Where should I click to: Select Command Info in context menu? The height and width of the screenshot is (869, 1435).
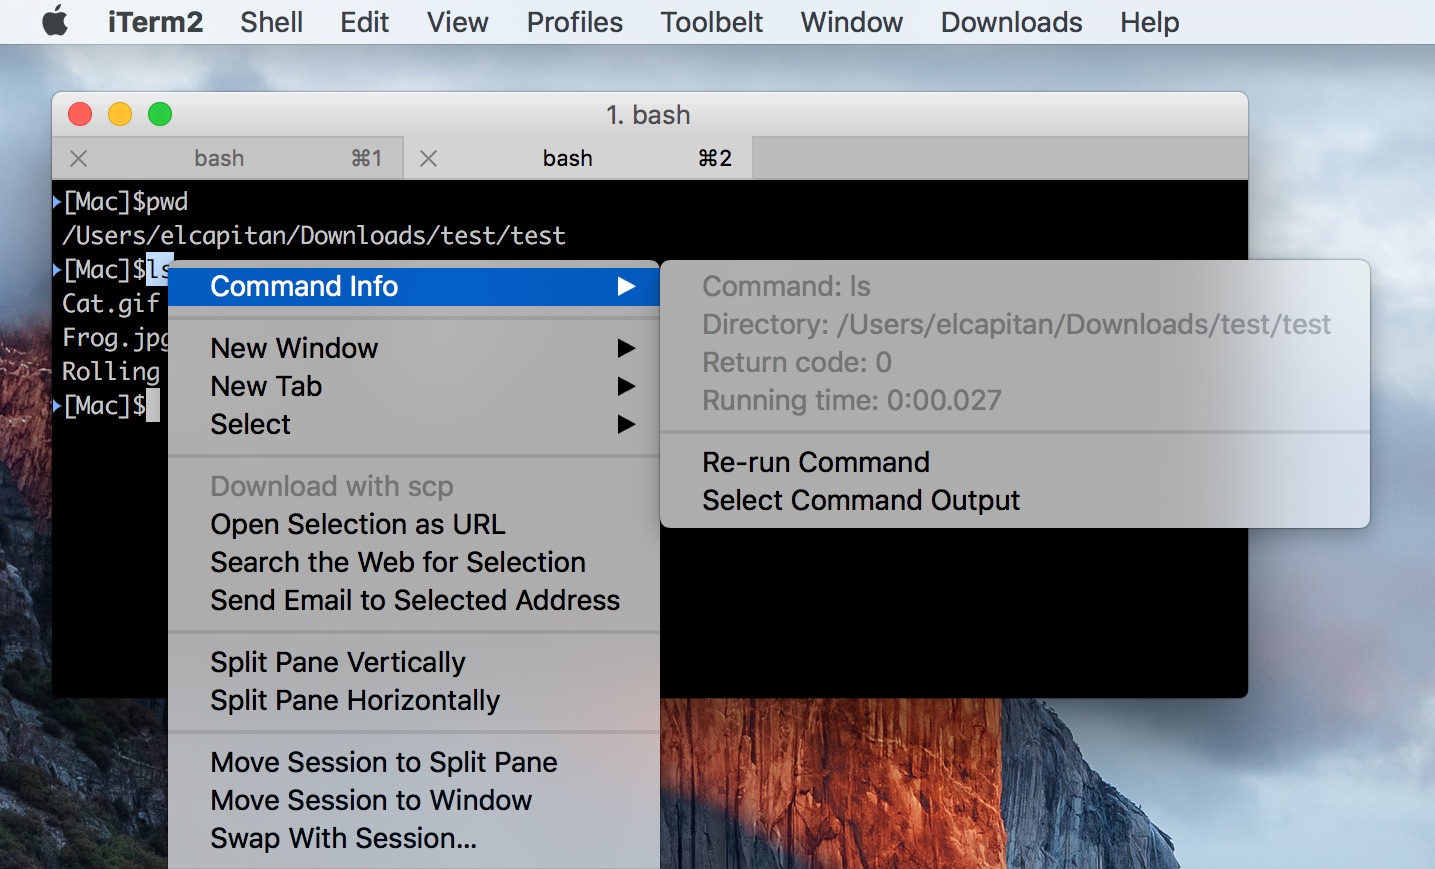(414, 287)
